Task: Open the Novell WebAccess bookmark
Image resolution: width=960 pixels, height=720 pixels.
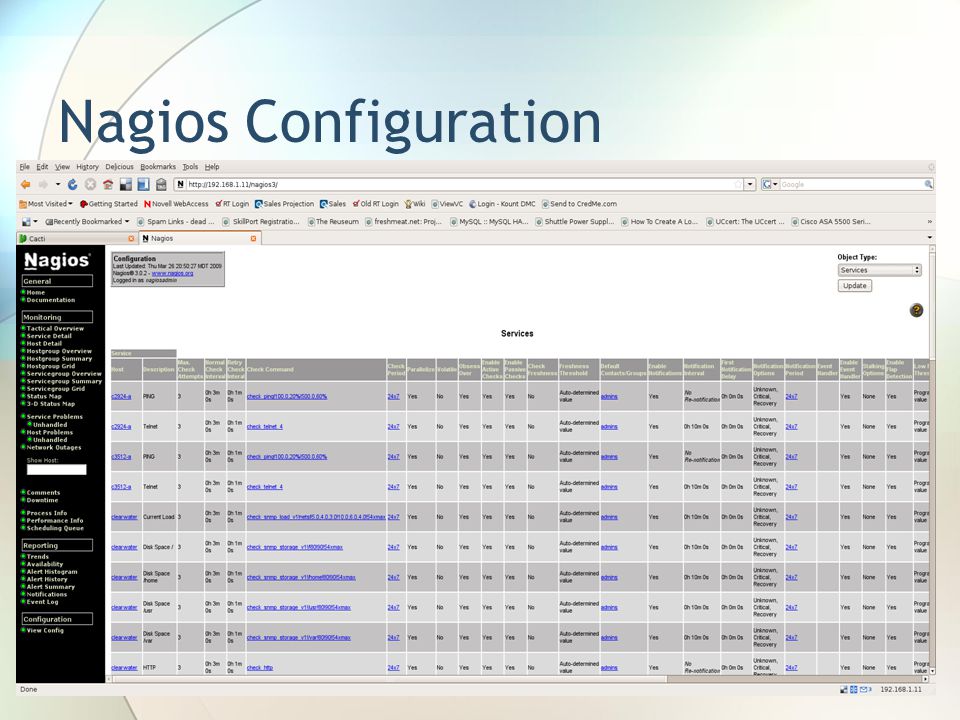Action: [176, 204]
